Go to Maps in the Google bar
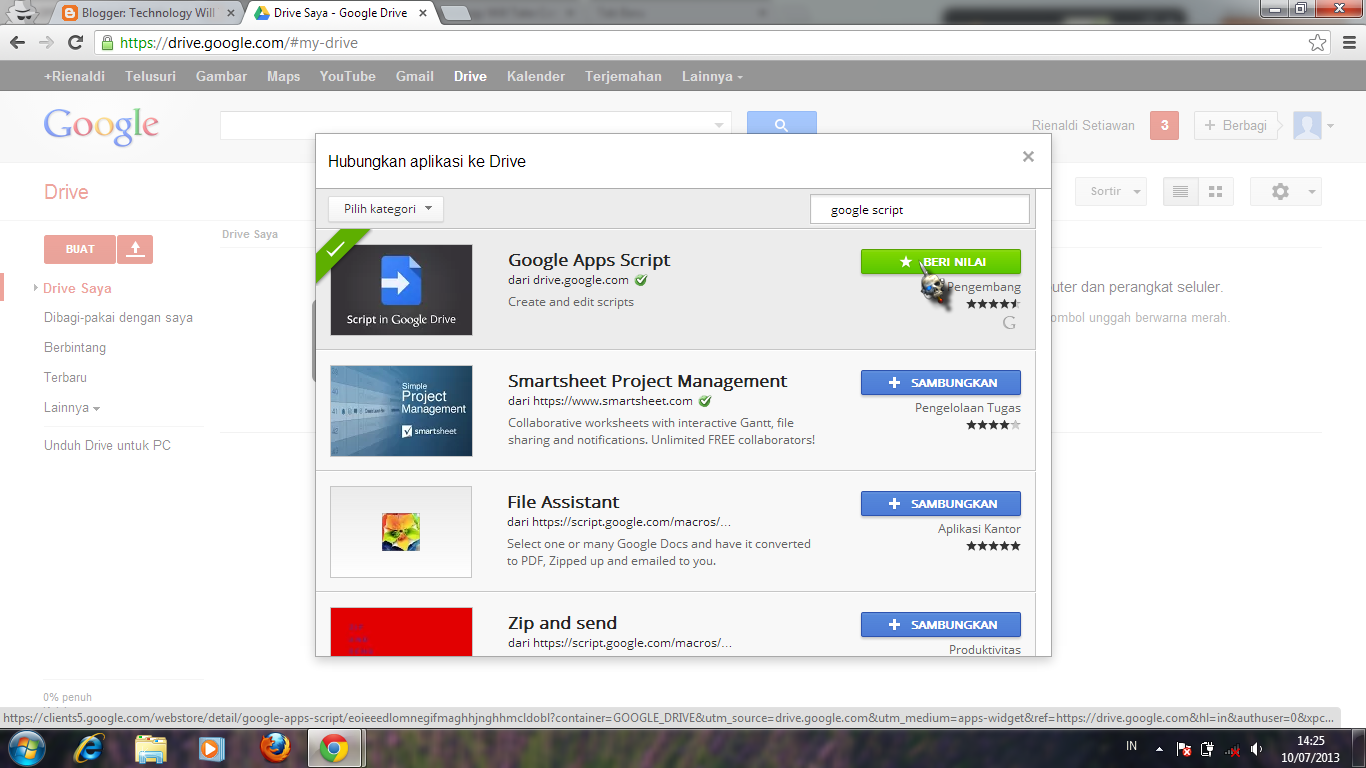The width and height of the screenshot is (1366, 768). coord(284,76)
